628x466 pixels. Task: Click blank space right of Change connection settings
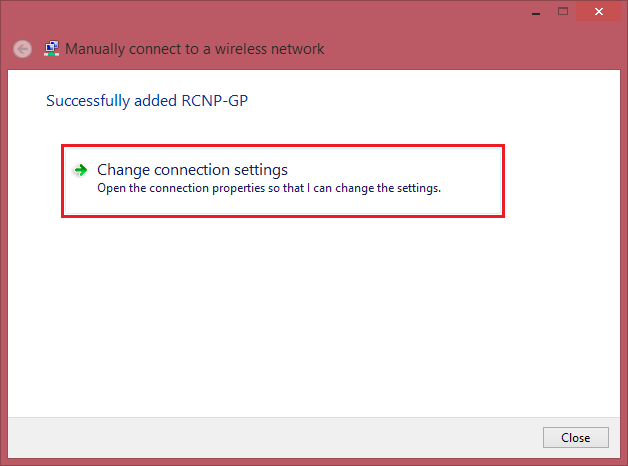[x=400, y=170]
